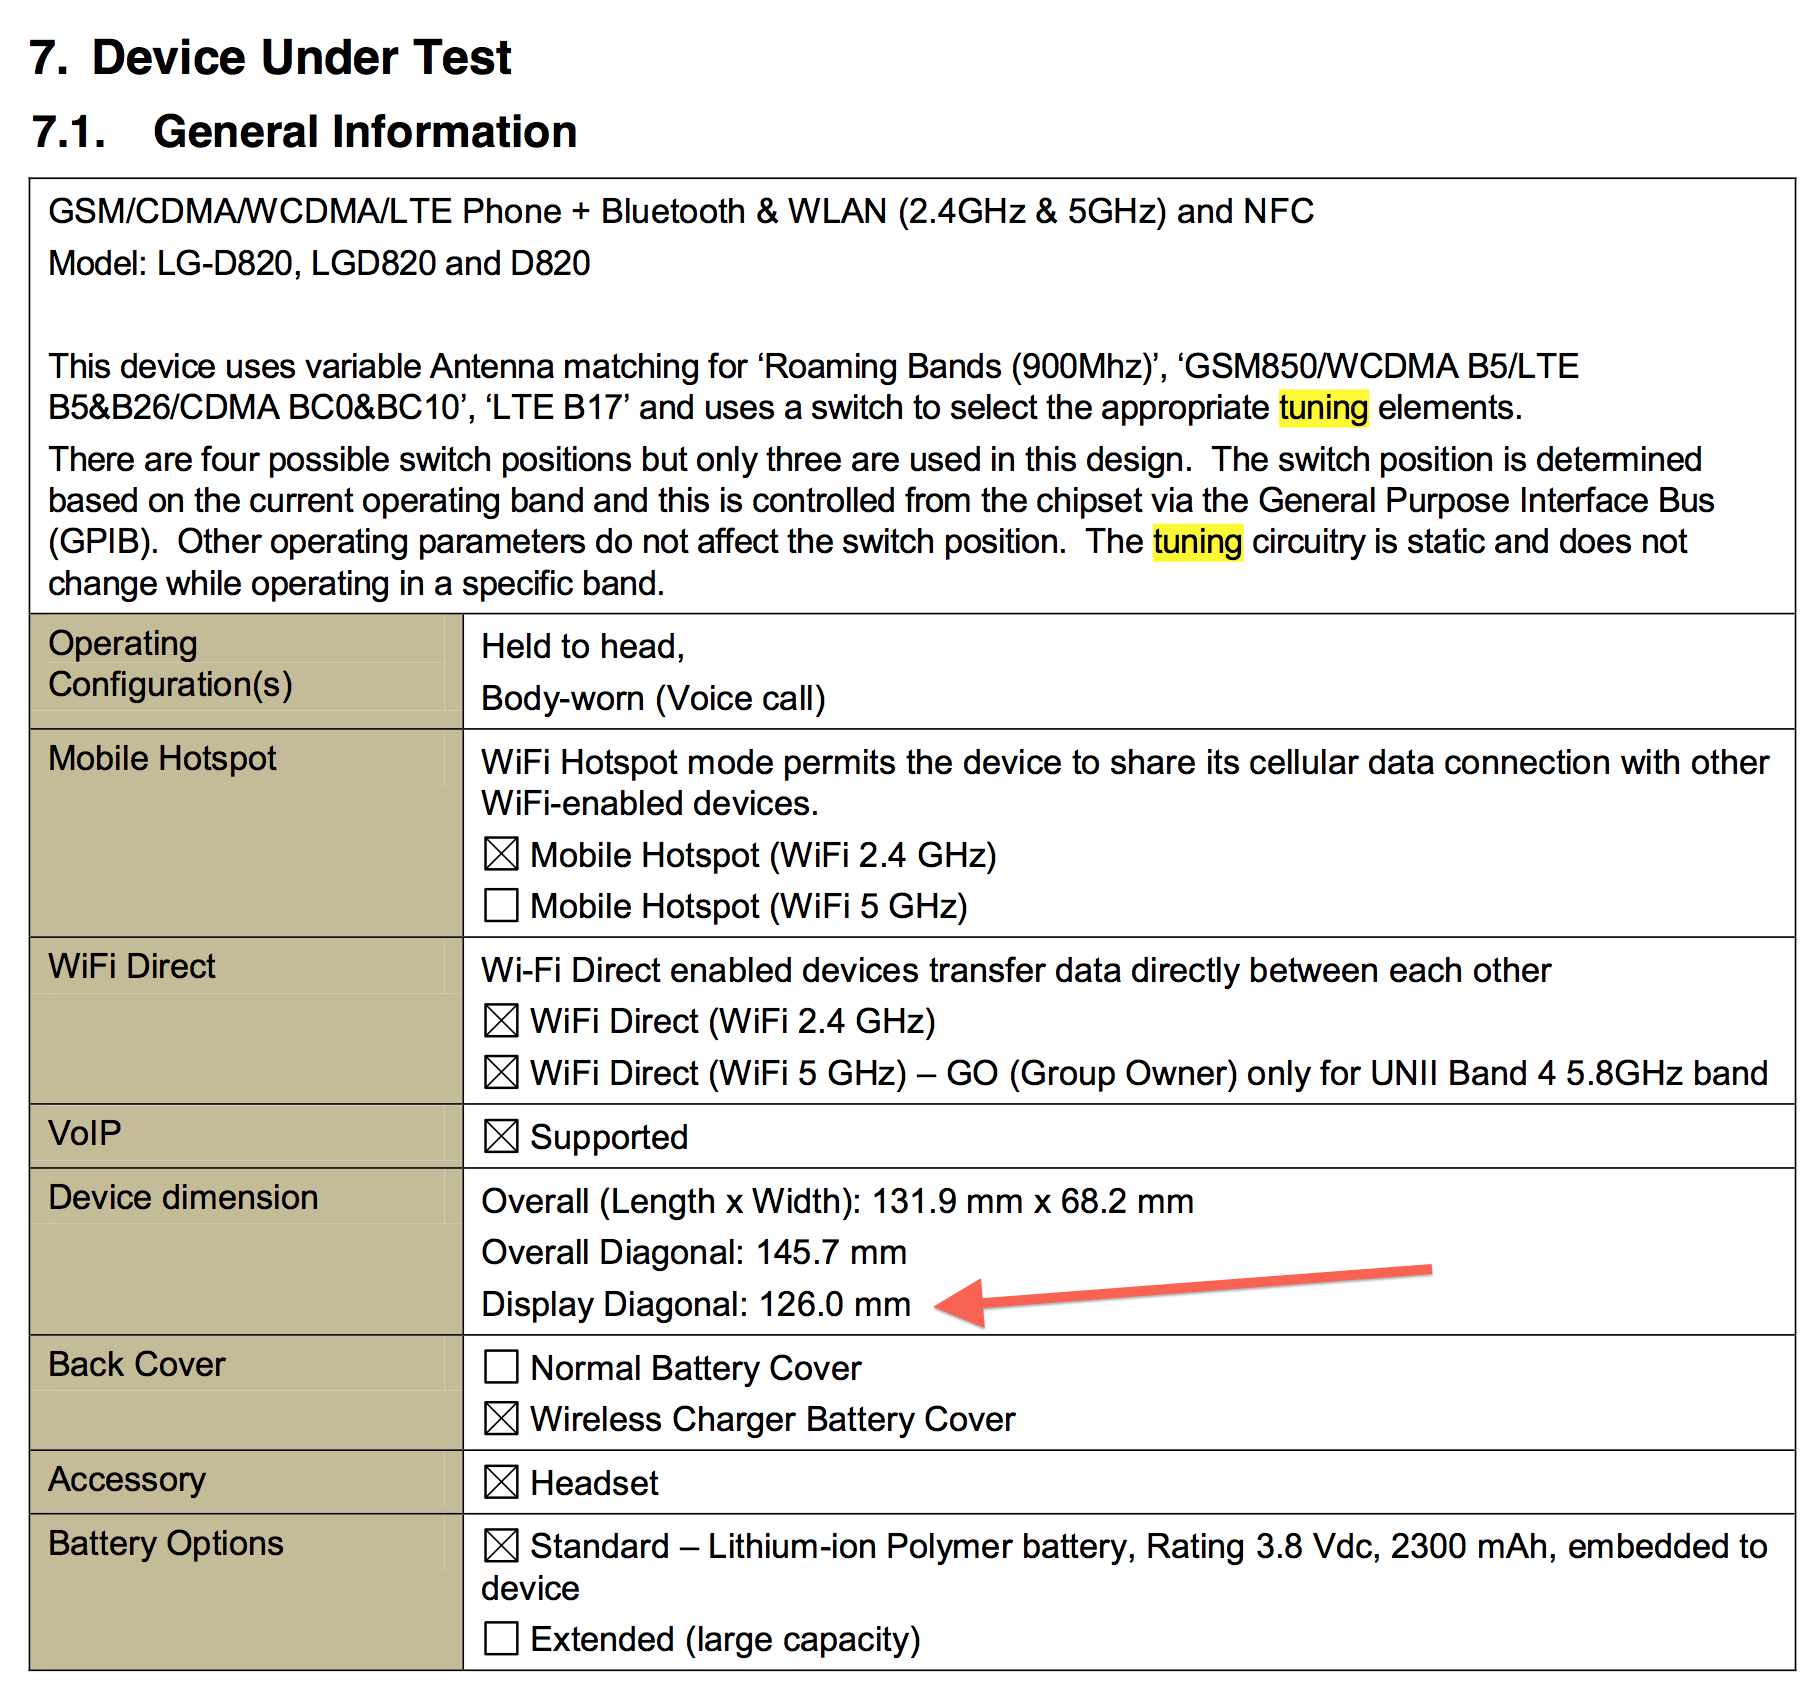
Task: Click the highlighted word tuning before 'elements'
Action: pyautogui.click(x=1322, y=408)
